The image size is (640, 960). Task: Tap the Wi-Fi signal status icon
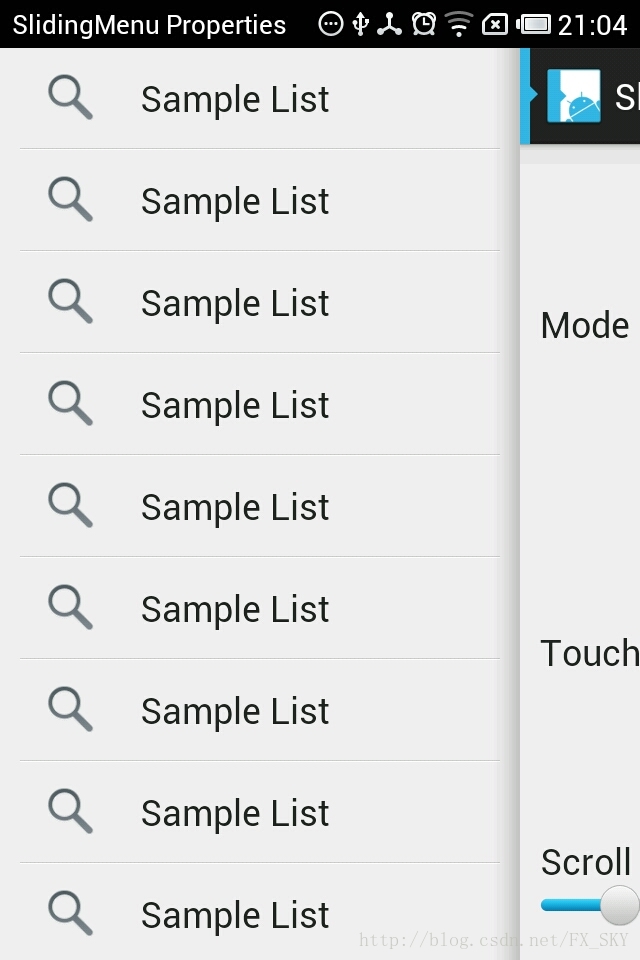click(459, 24)
